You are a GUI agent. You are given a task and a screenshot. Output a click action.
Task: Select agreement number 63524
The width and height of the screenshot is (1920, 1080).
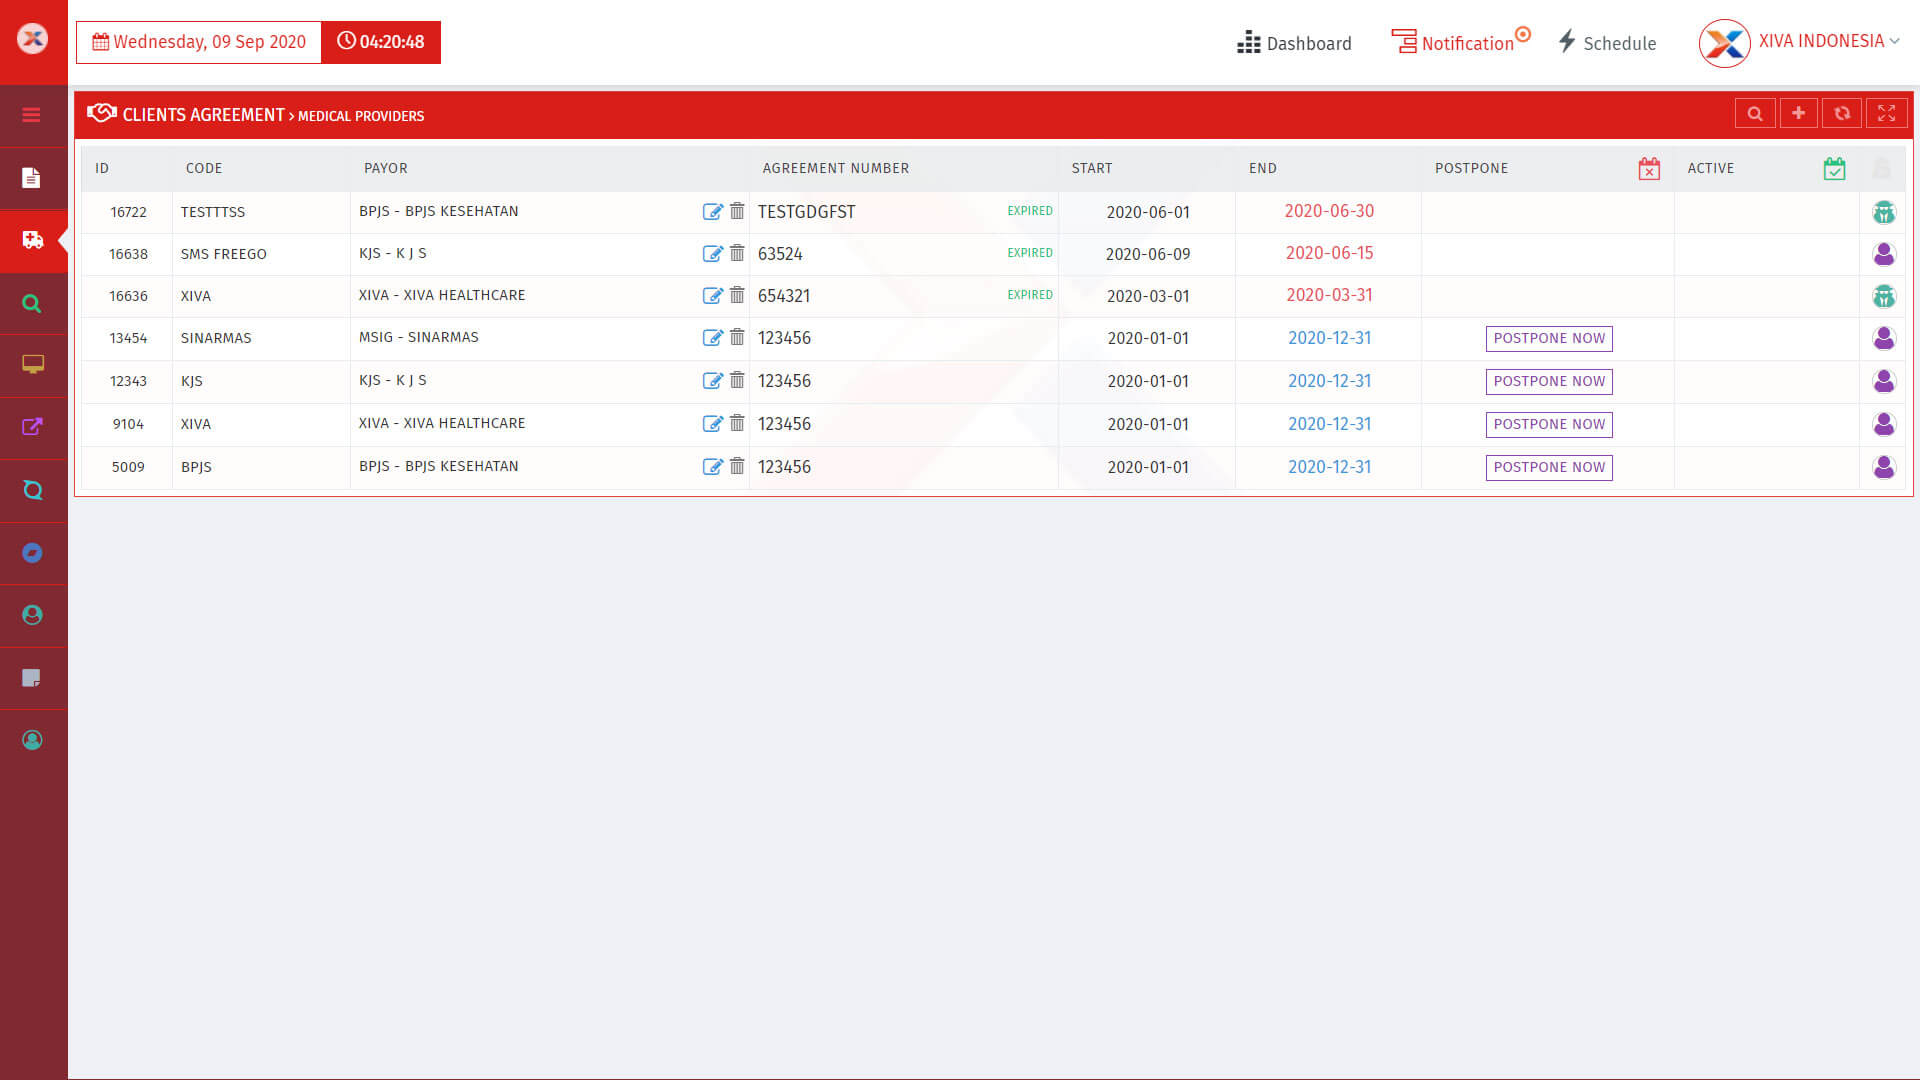click(780, 254)
